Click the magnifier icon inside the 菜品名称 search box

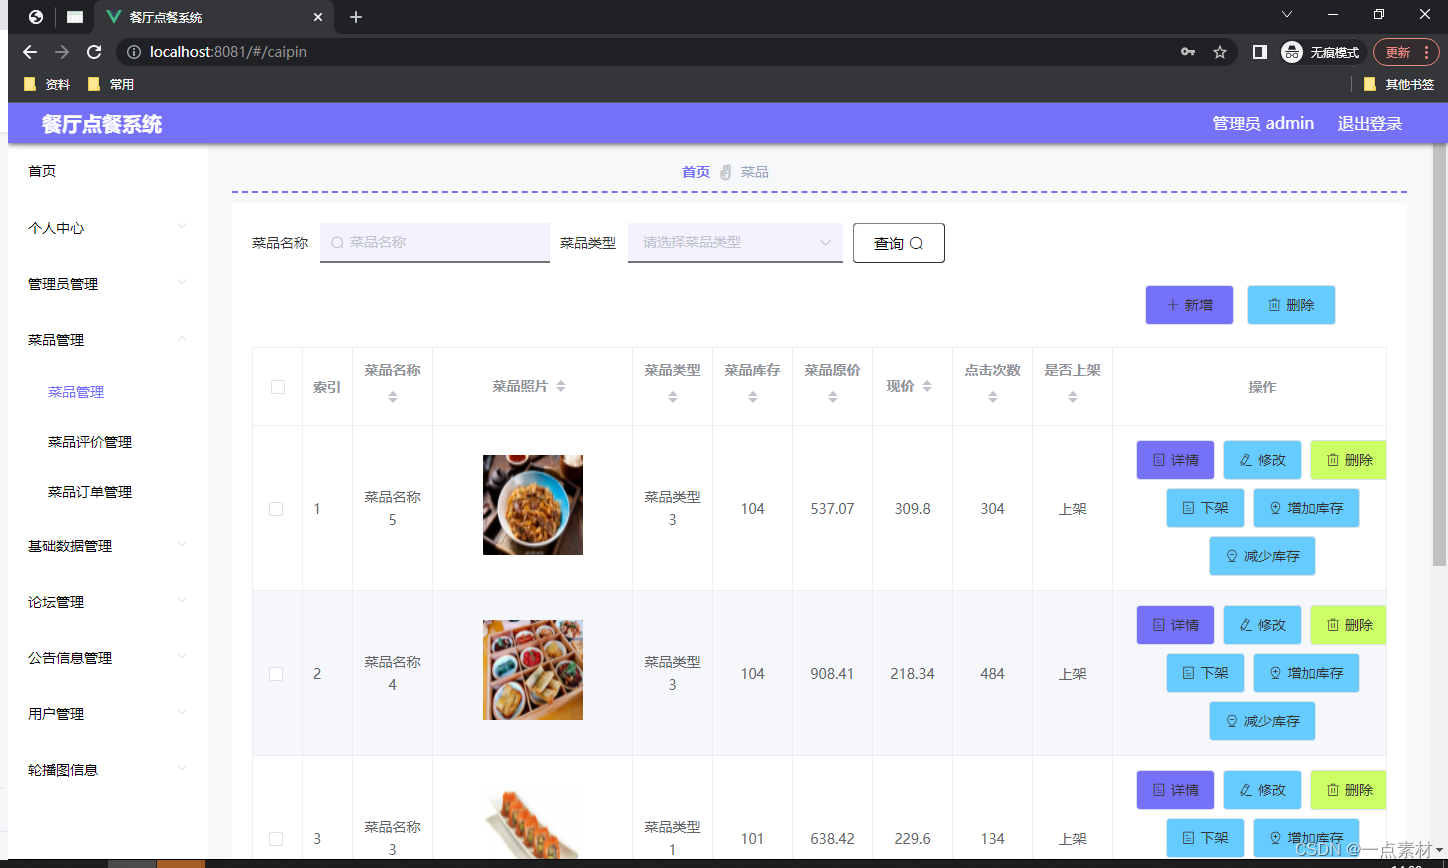coord(336,243)
